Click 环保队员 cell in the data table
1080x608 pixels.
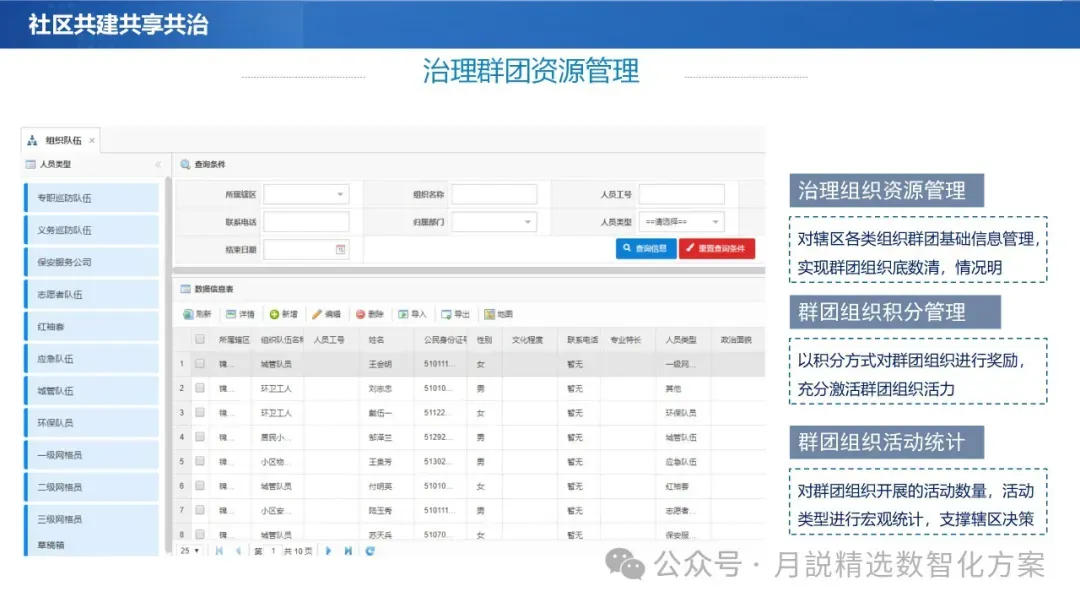(681, 412)
